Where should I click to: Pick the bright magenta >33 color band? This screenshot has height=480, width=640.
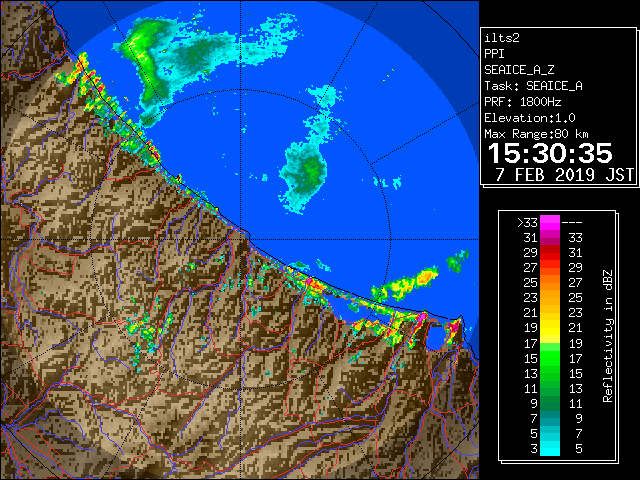coord(550,223)
